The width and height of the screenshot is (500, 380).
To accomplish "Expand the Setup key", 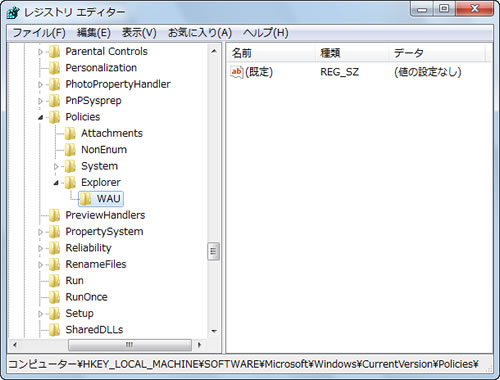I will click(x=41, y=314).
